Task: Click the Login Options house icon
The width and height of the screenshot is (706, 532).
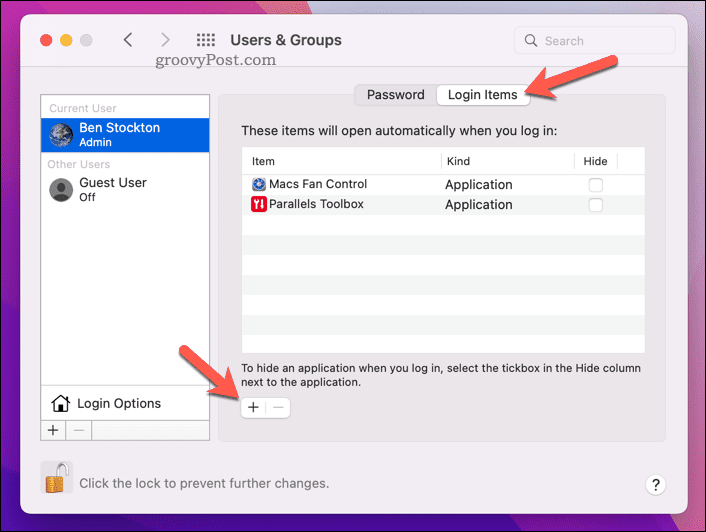Action: click(60, 404)
